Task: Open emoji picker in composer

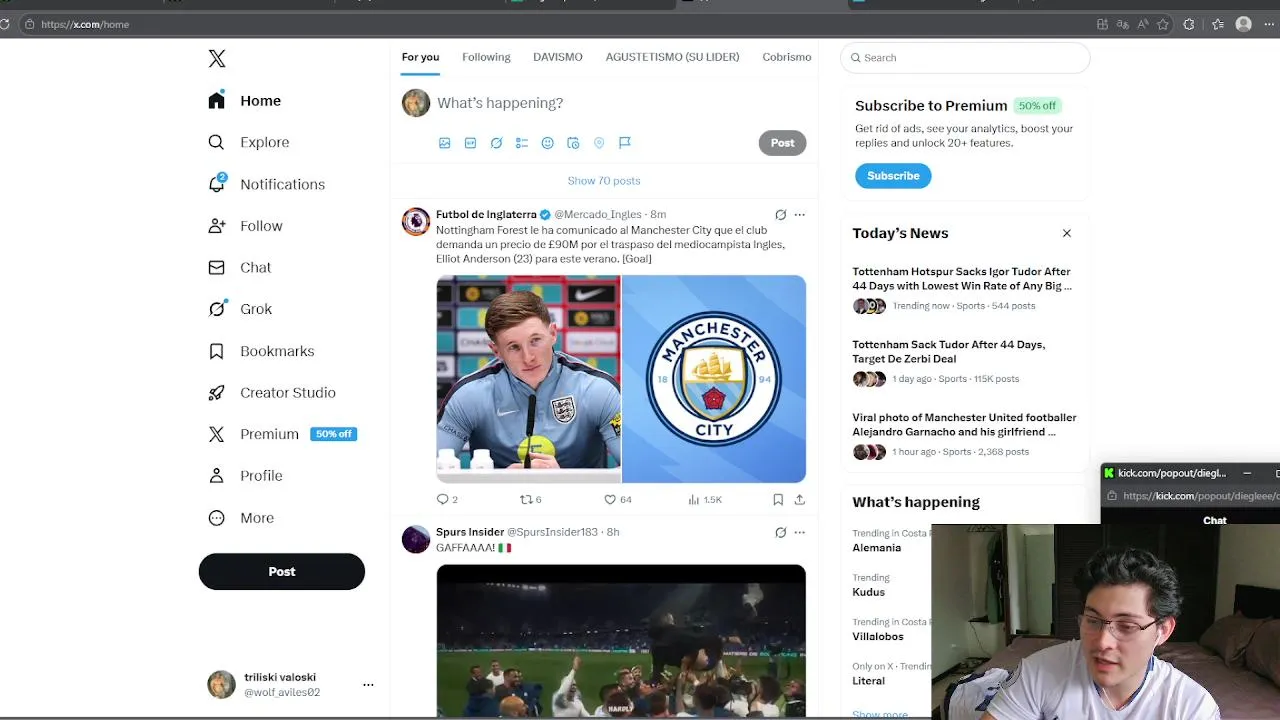Action: pos(547,143)
